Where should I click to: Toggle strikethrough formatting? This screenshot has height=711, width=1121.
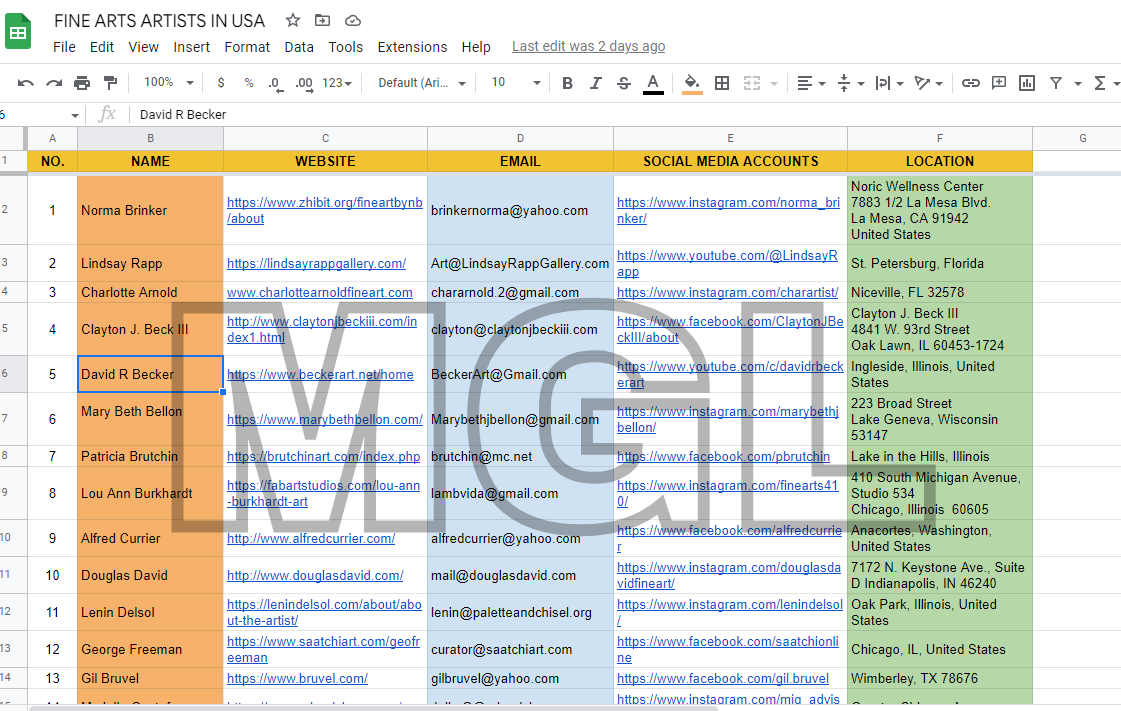click(624, 83)
